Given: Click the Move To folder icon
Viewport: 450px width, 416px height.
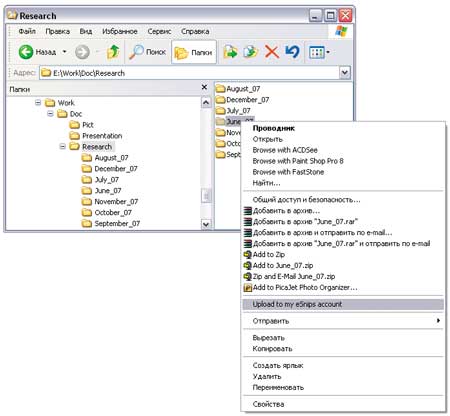Looking at the screenshot, I should pyautogui.click(x=230, y=52).
